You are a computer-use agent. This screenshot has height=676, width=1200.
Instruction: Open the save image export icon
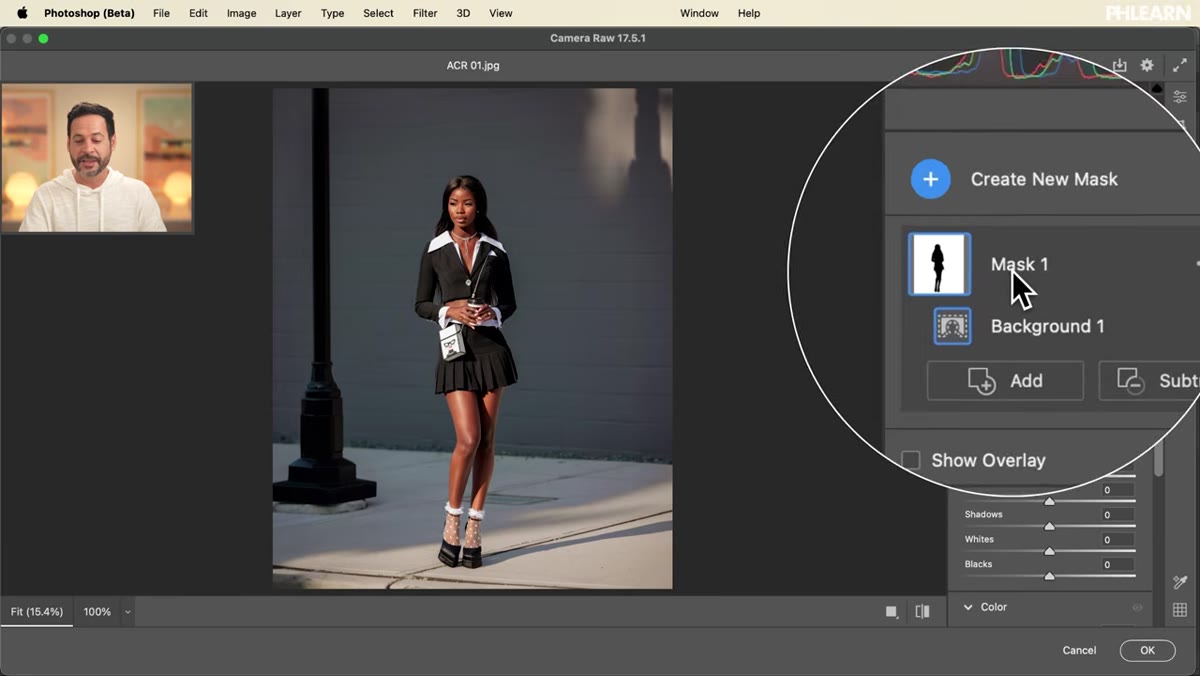point(1119,65)
